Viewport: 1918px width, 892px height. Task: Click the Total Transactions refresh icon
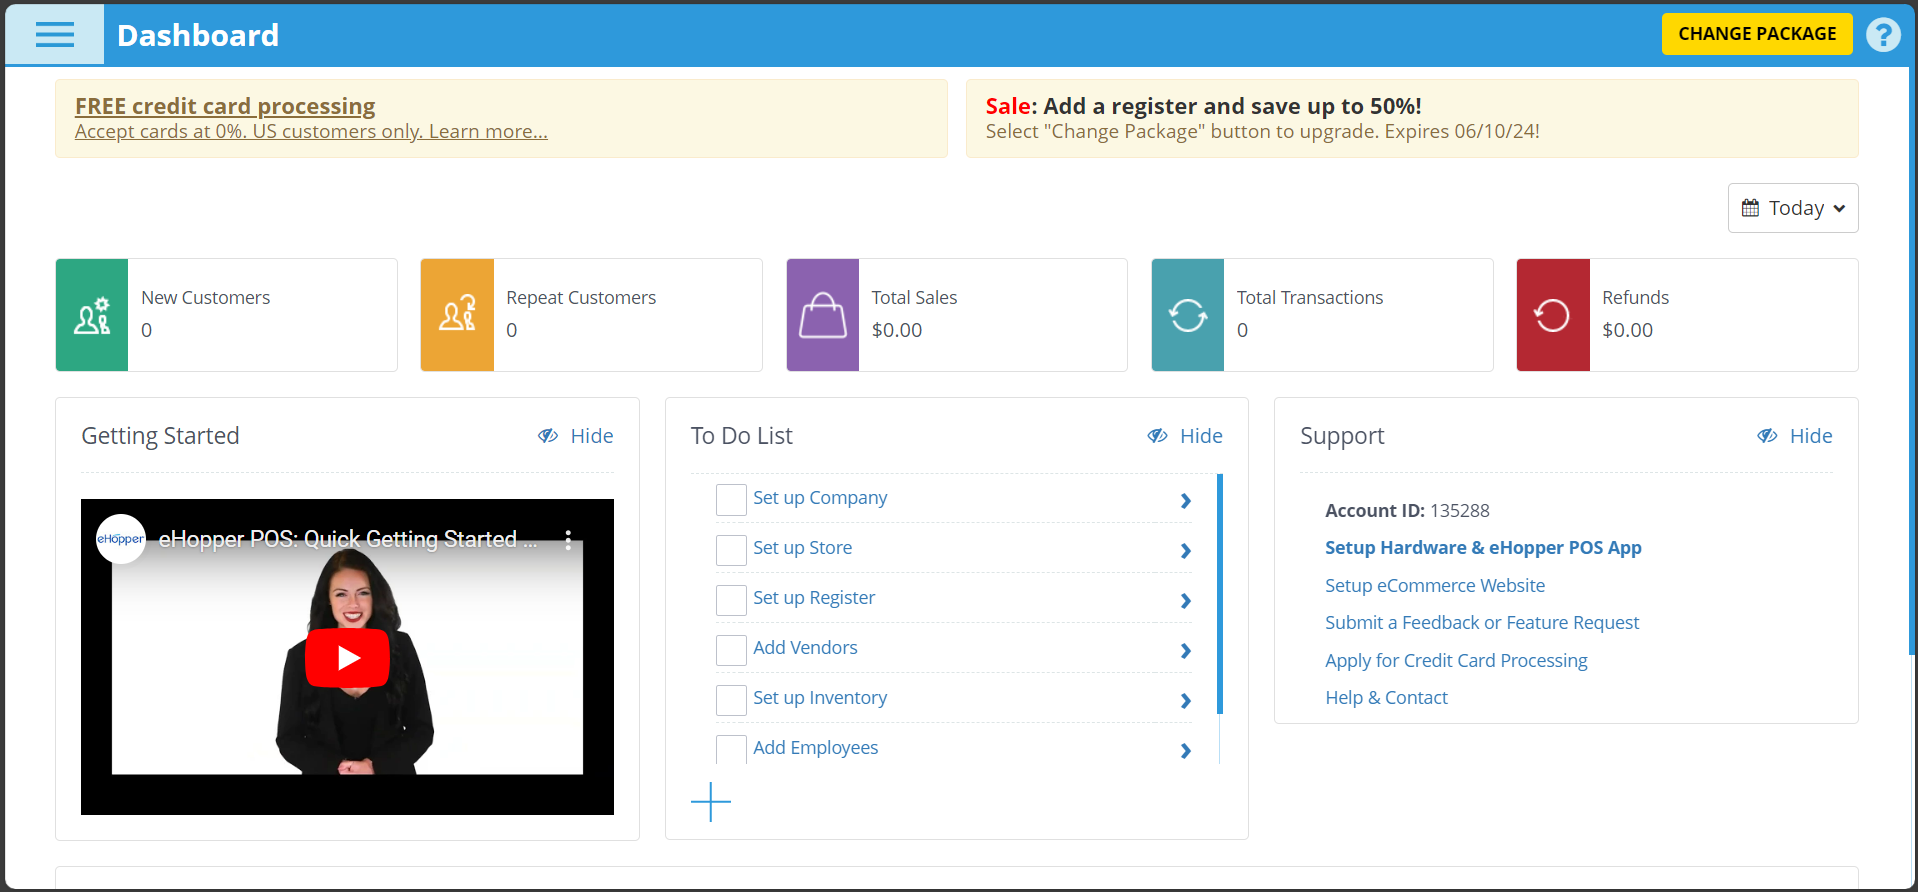pos(1188,315)
